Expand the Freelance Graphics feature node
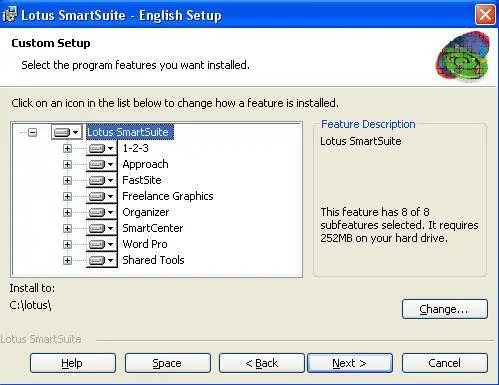Viewport: 499px width, 385px height. tap(67, 196)
